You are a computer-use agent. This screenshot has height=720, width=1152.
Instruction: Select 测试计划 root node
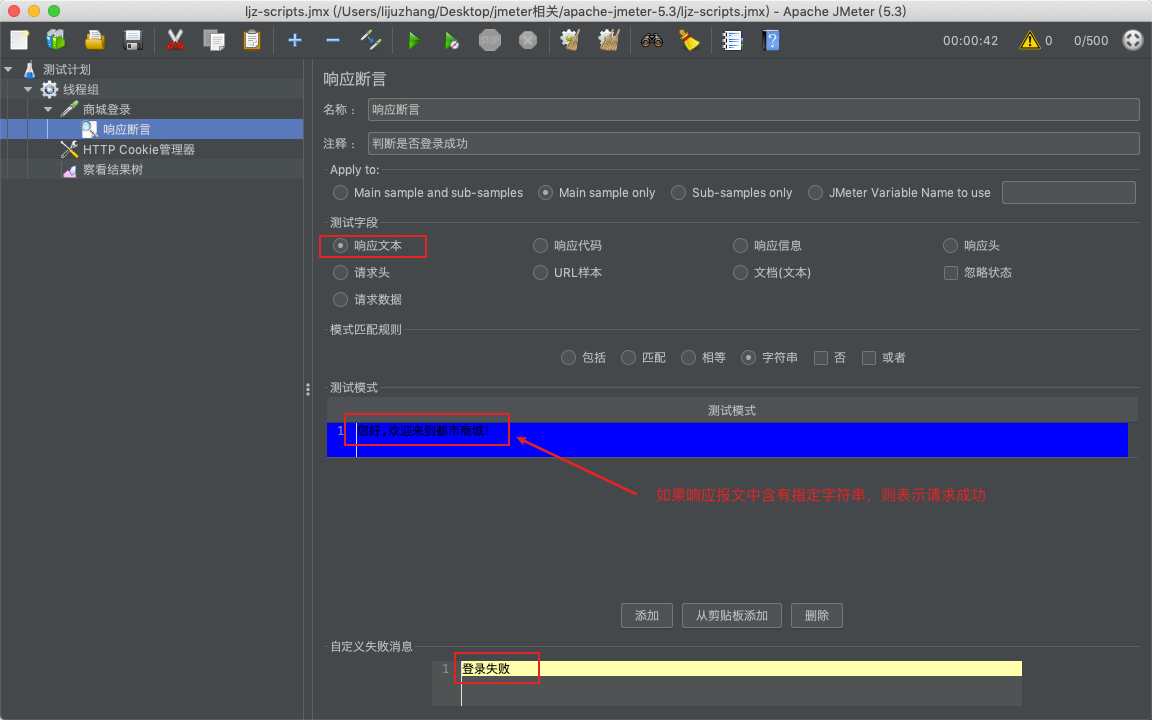(x=66, y=70)
